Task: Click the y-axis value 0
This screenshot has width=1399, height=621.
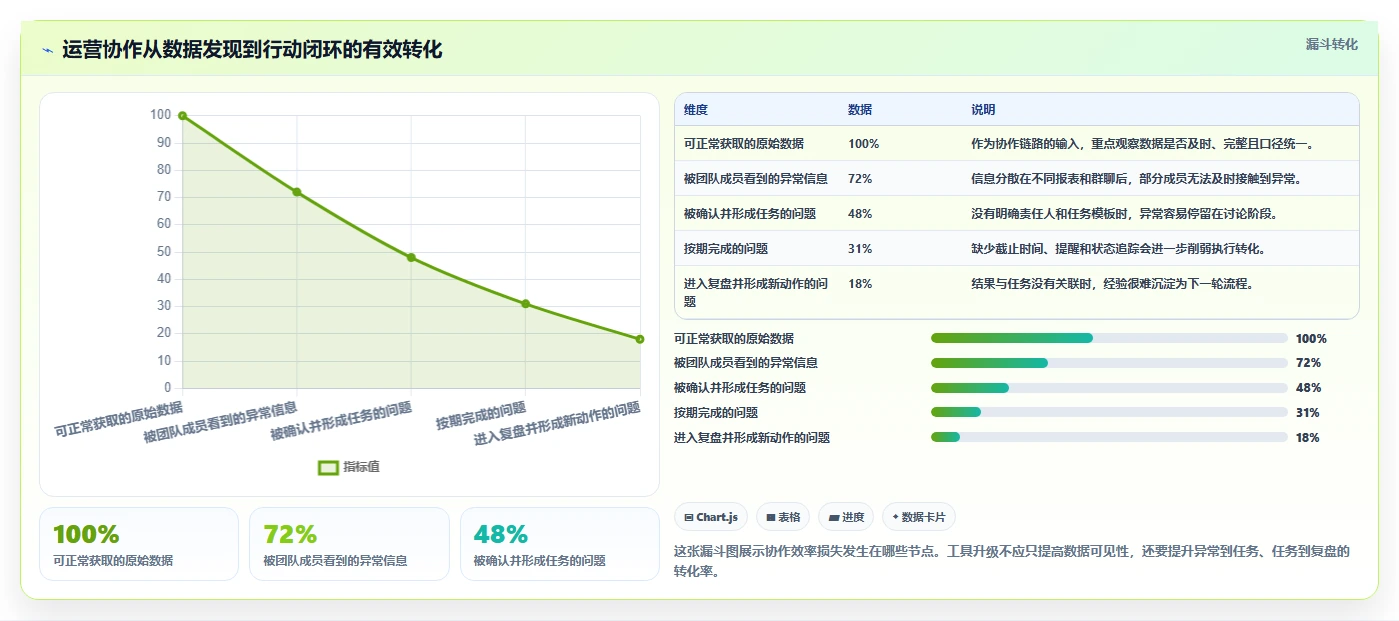Action: coord(168,387)
